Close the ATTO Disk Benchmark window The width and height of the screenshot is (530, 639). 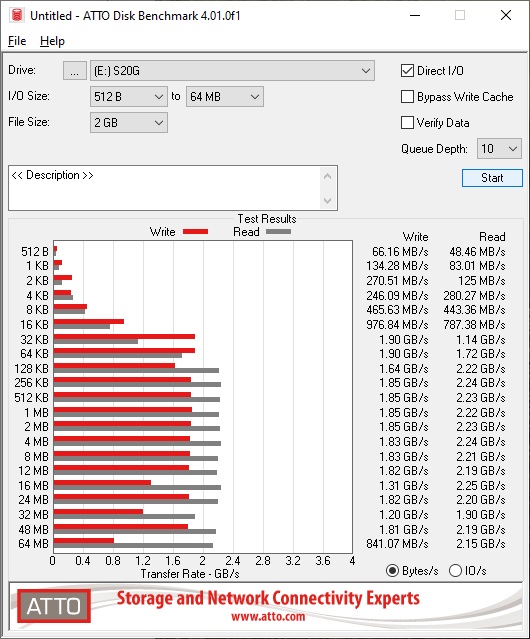tap(506, 15)
